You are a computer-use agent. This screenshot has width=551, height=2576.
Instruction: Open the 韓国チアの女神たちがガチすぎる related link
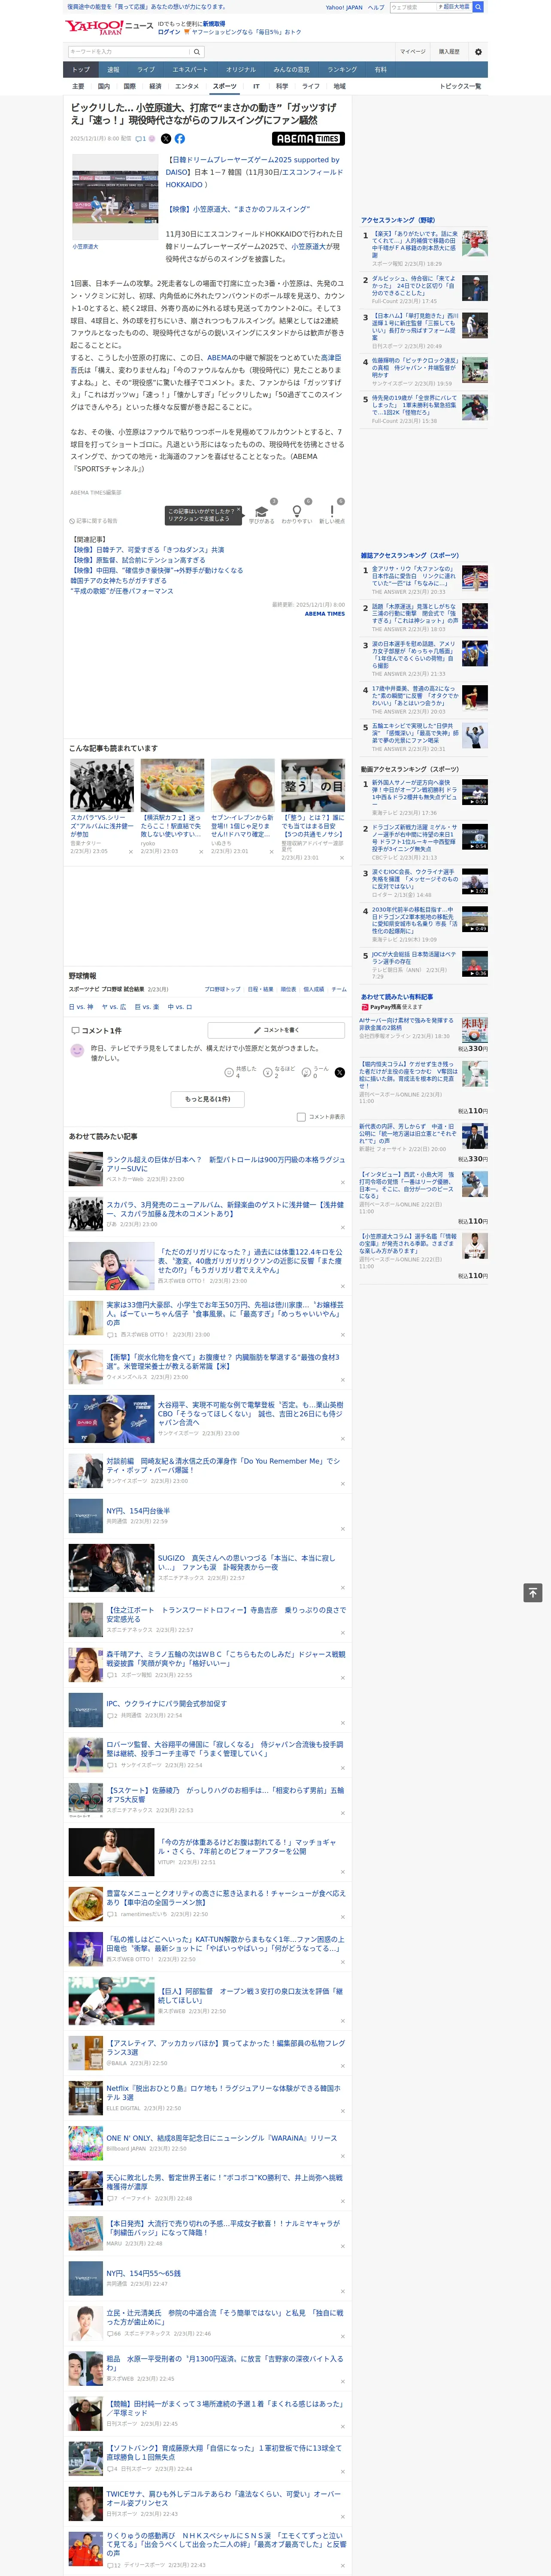click(119, 581)
